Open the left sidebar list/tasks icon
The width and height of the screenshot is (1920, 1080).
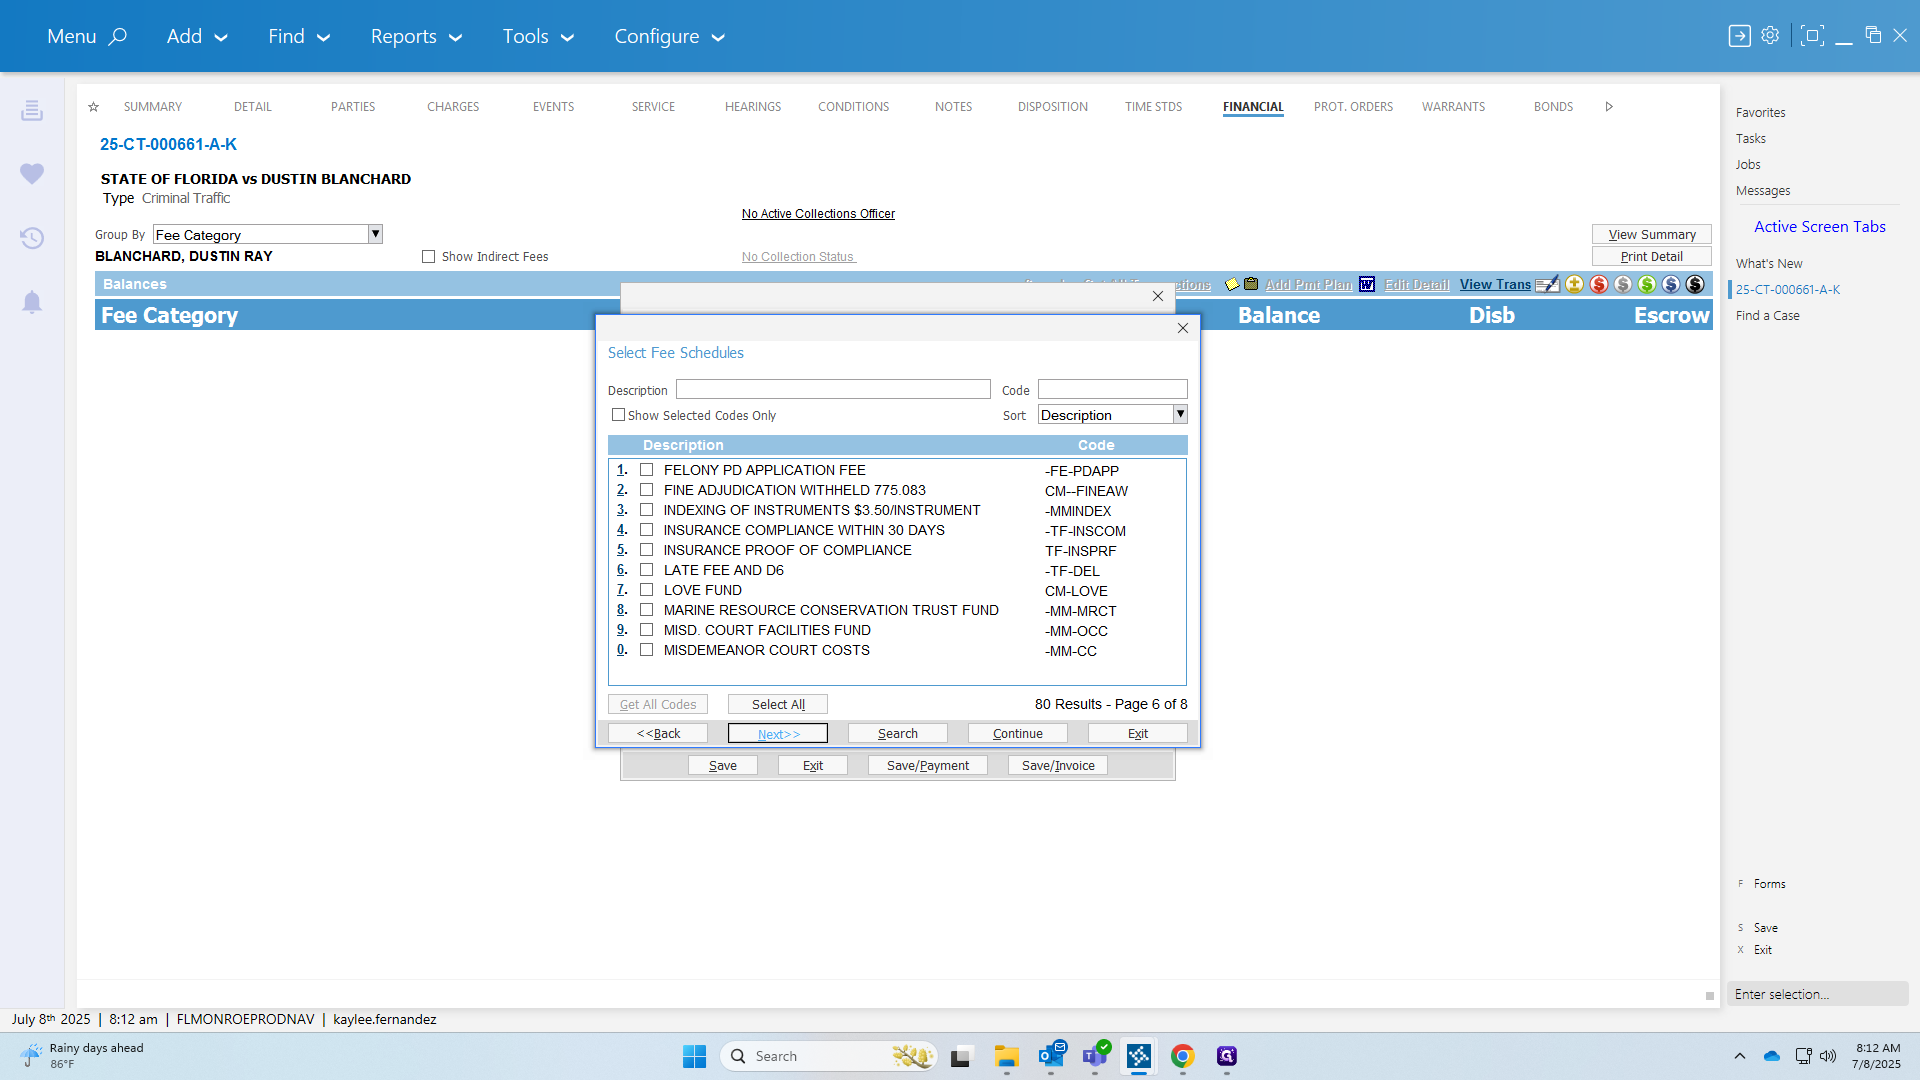pos(32,110)
